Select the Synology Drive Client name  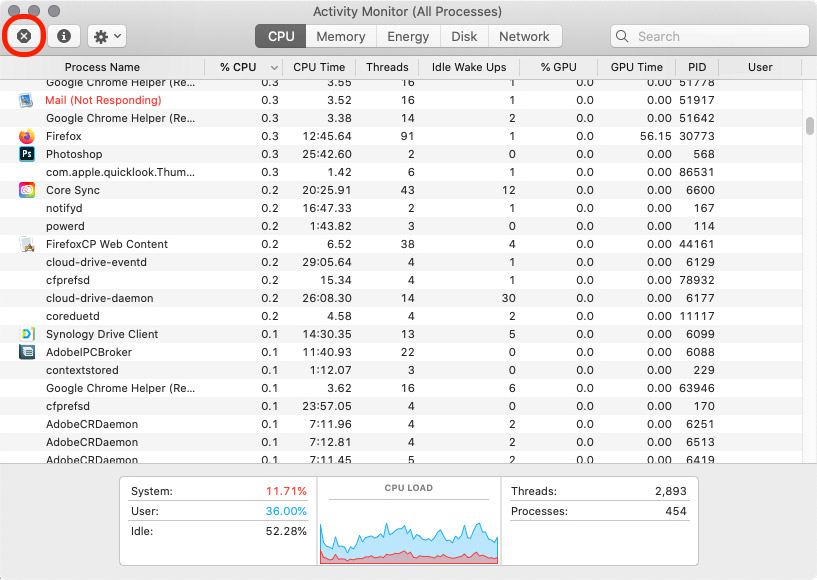pyautogui.click(x=102, y=334)
